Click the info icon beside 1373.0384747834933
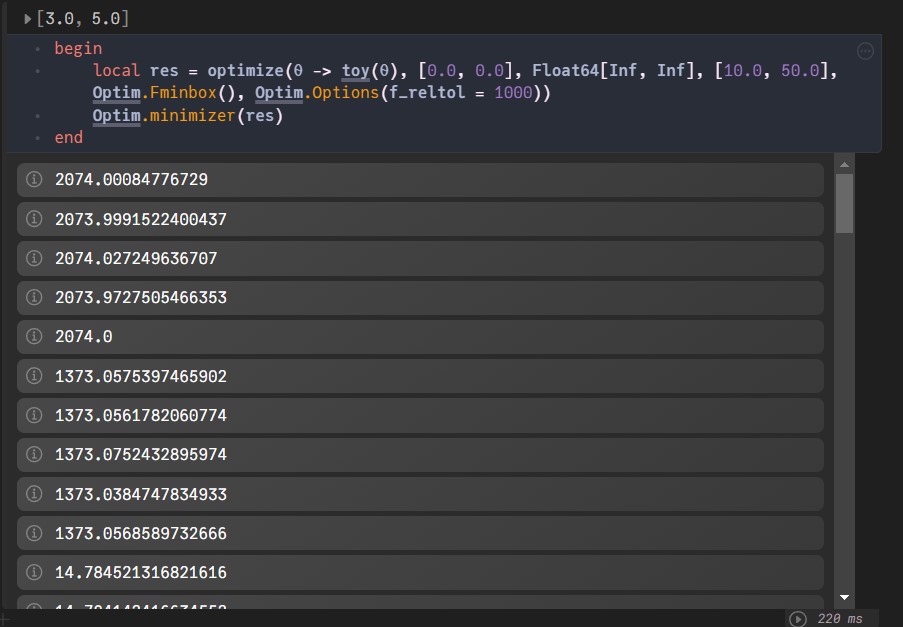The image size is (903, 627). click(x=34, y=494)
